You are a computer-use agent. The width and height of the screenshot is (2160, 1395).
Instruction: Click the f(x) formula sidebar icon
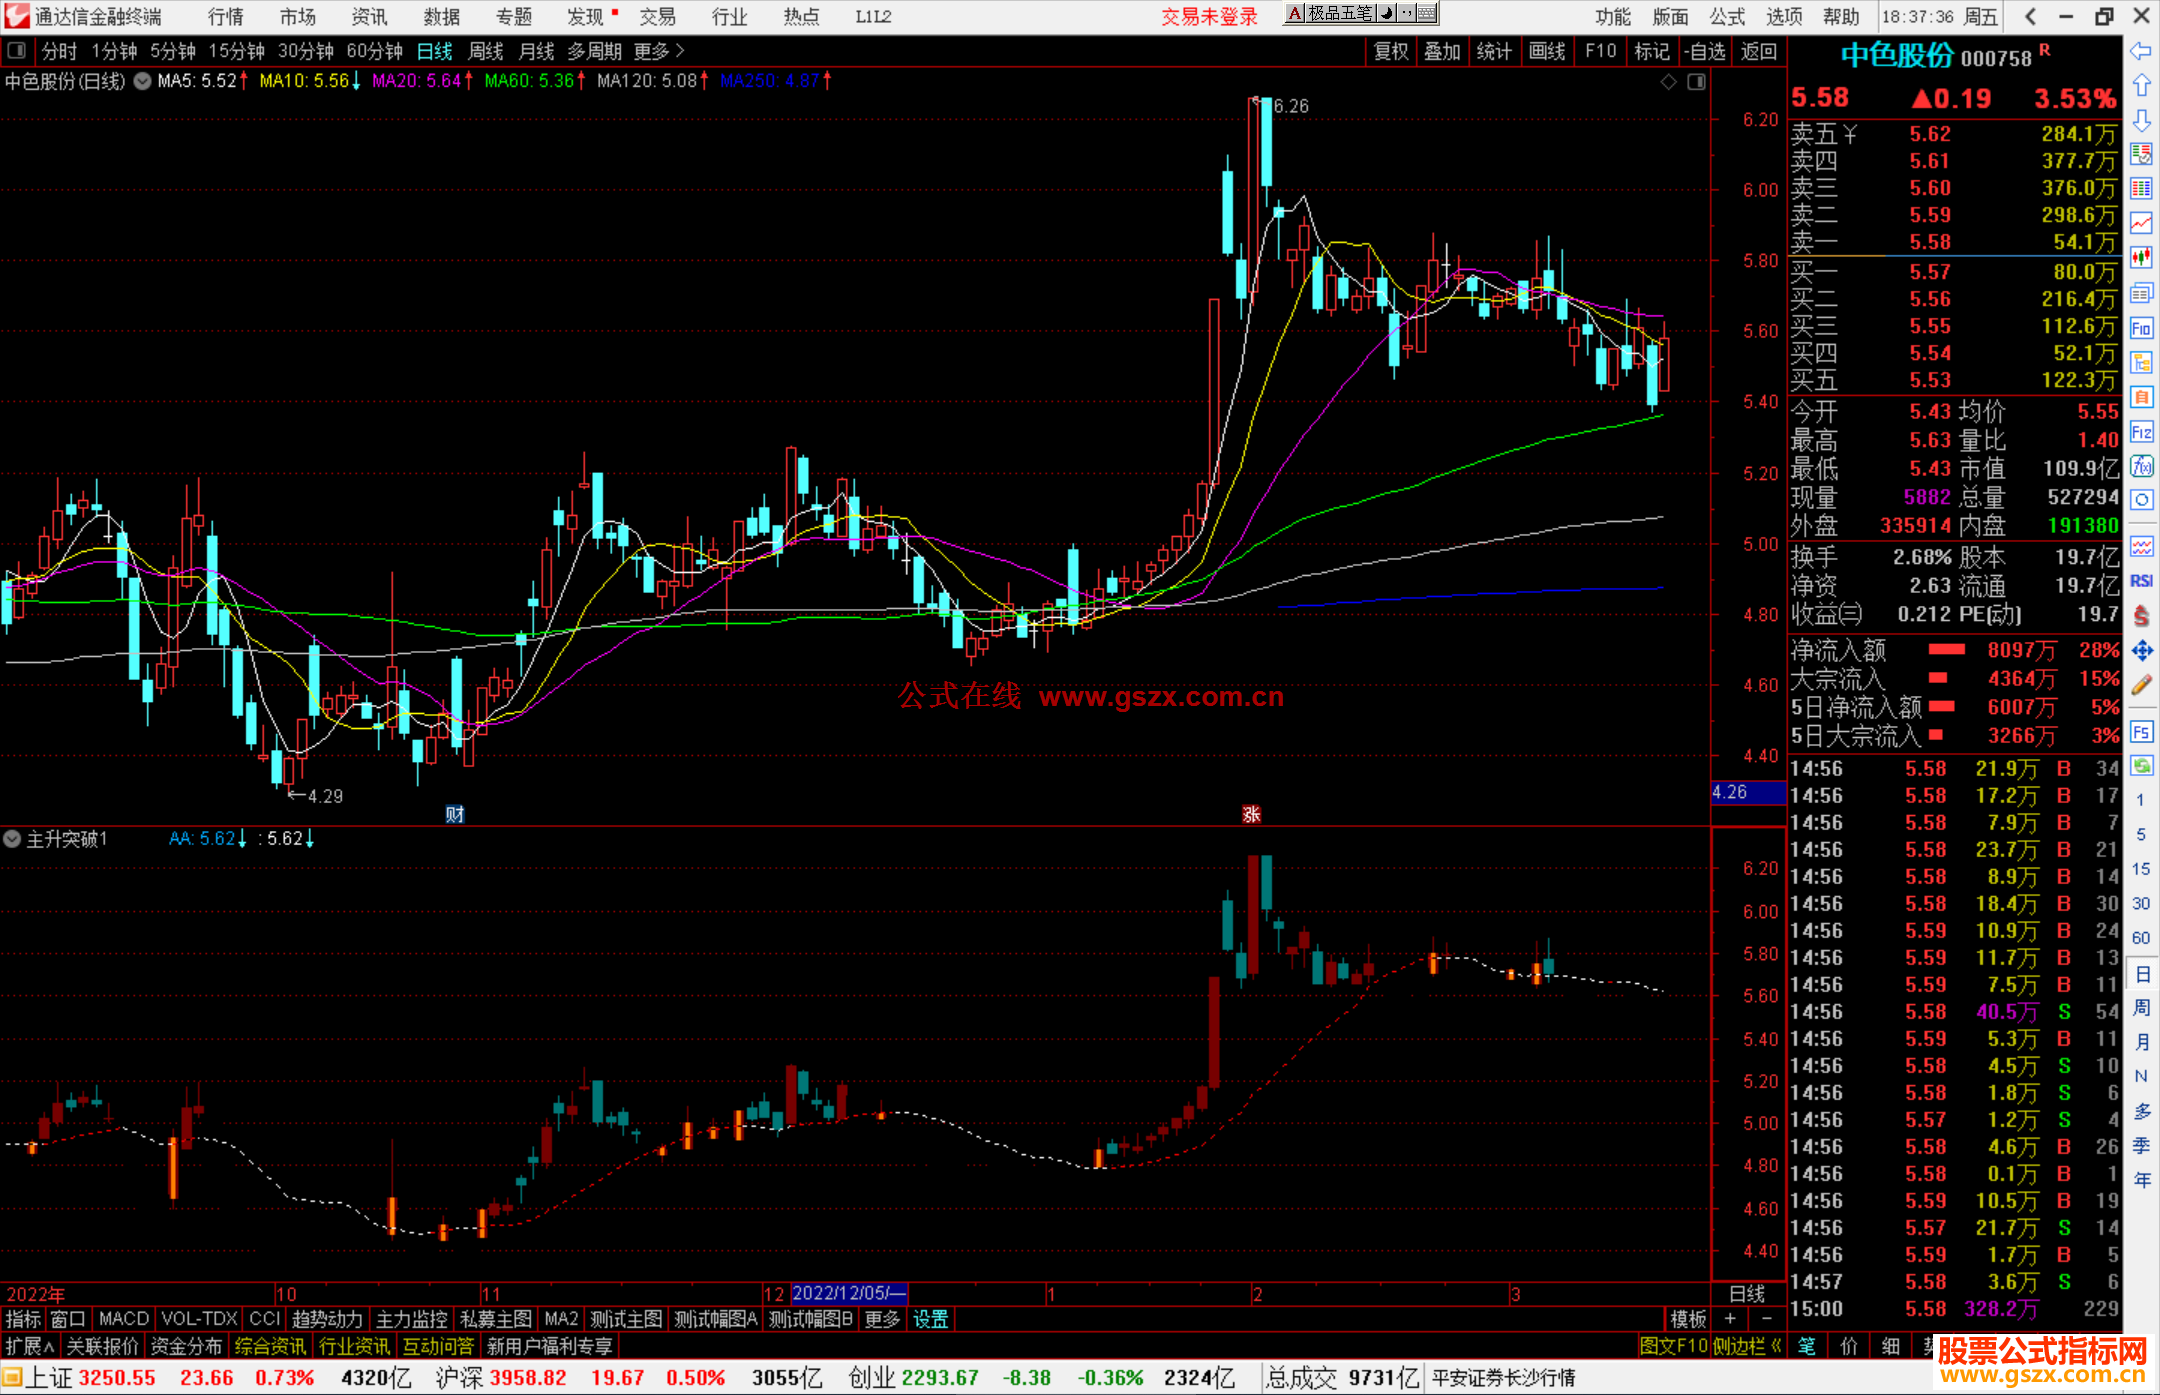click(x=2141, y=466)
